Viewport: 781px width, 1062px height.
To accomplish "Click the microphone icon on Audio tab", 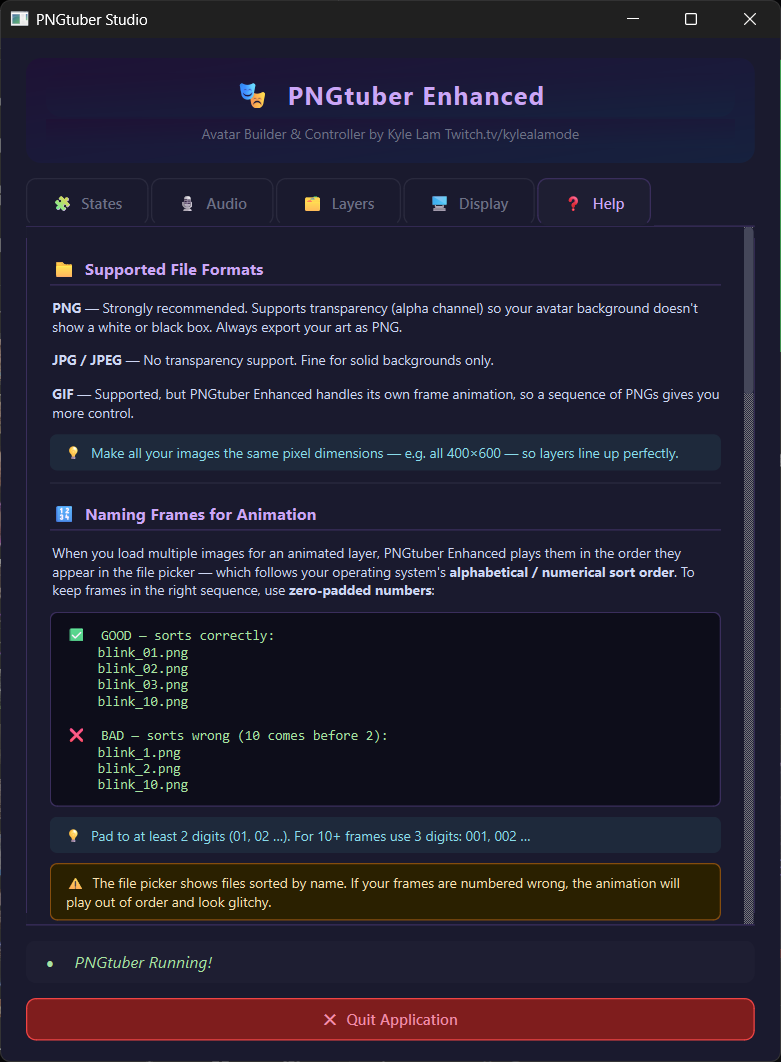I will click(x=187, y=204).
